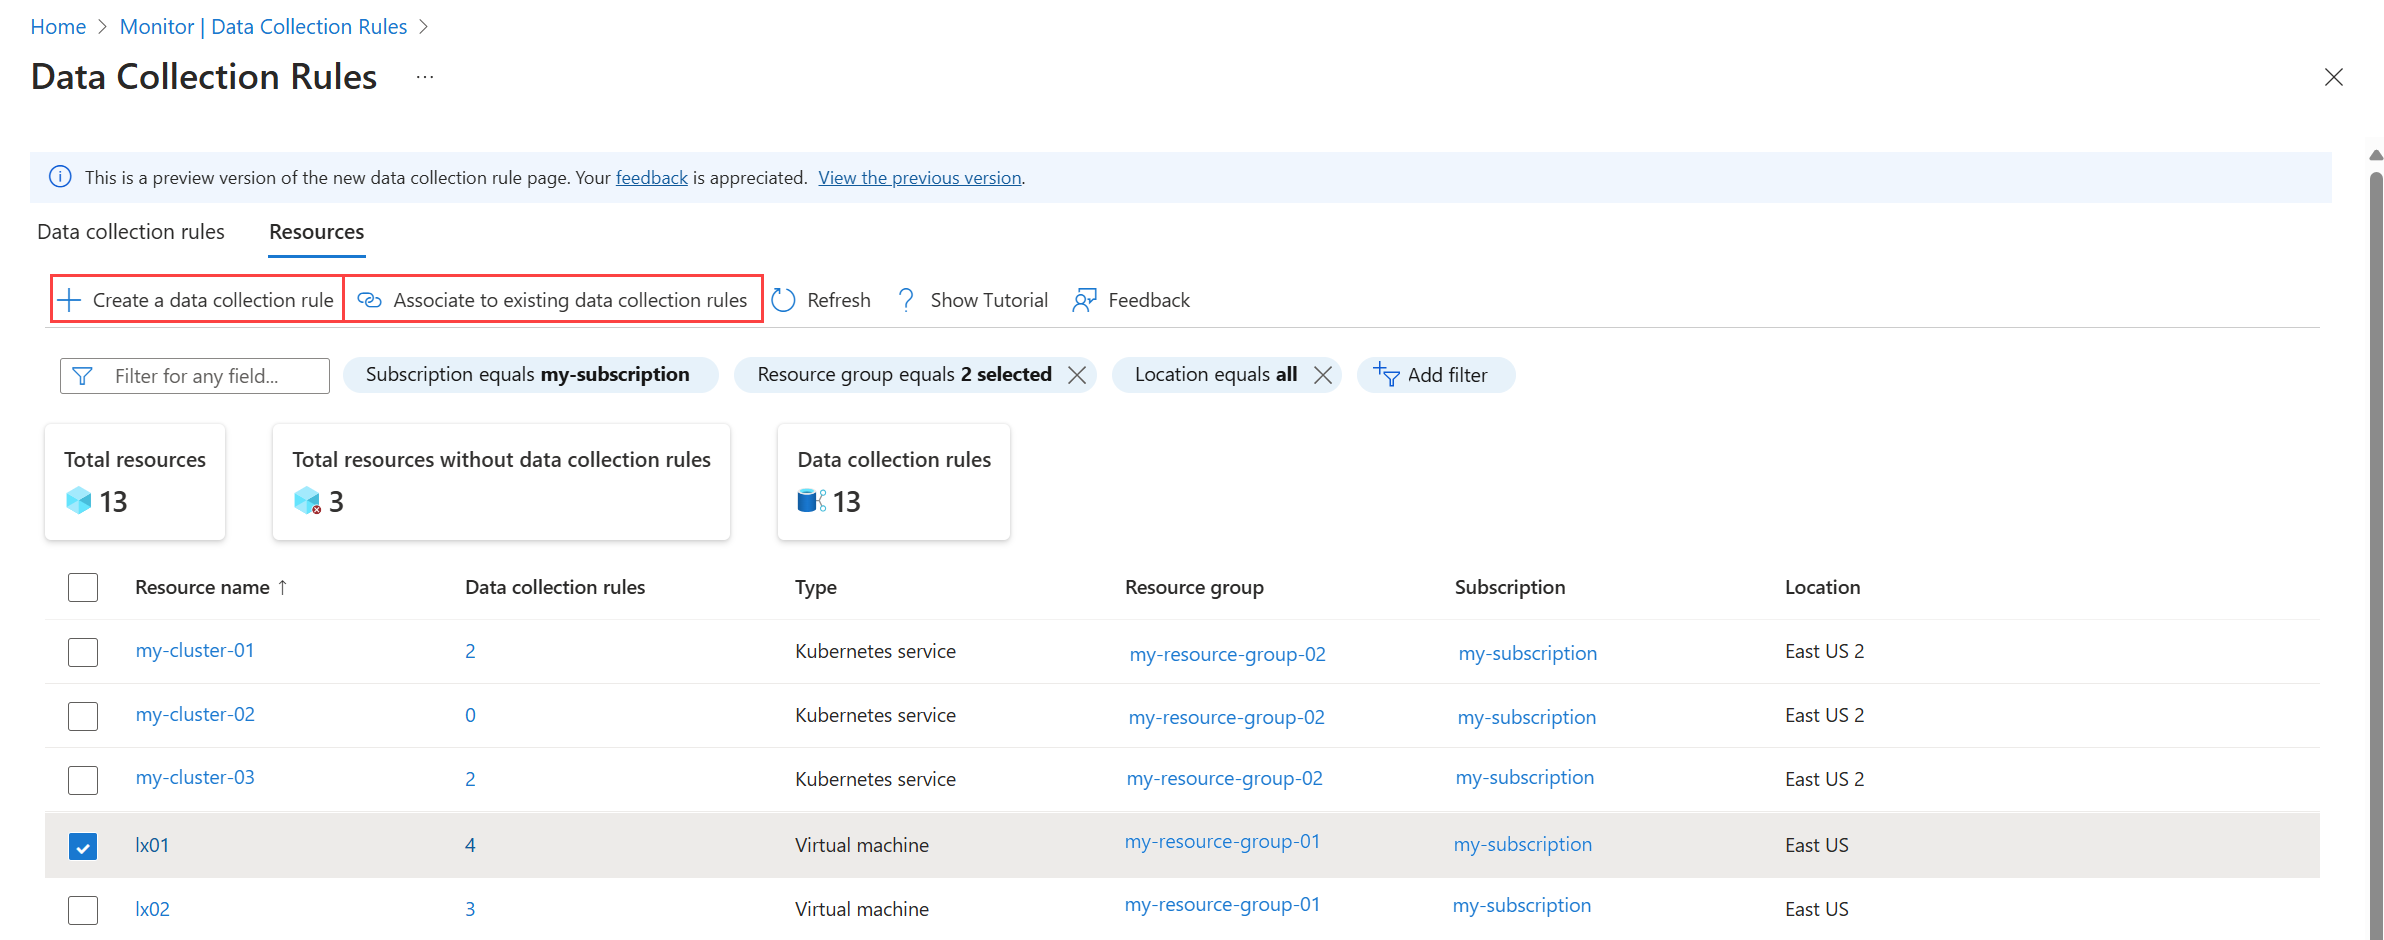
Task: Open the ellipsis menu beside page title
Action: (x=425, y=77)
